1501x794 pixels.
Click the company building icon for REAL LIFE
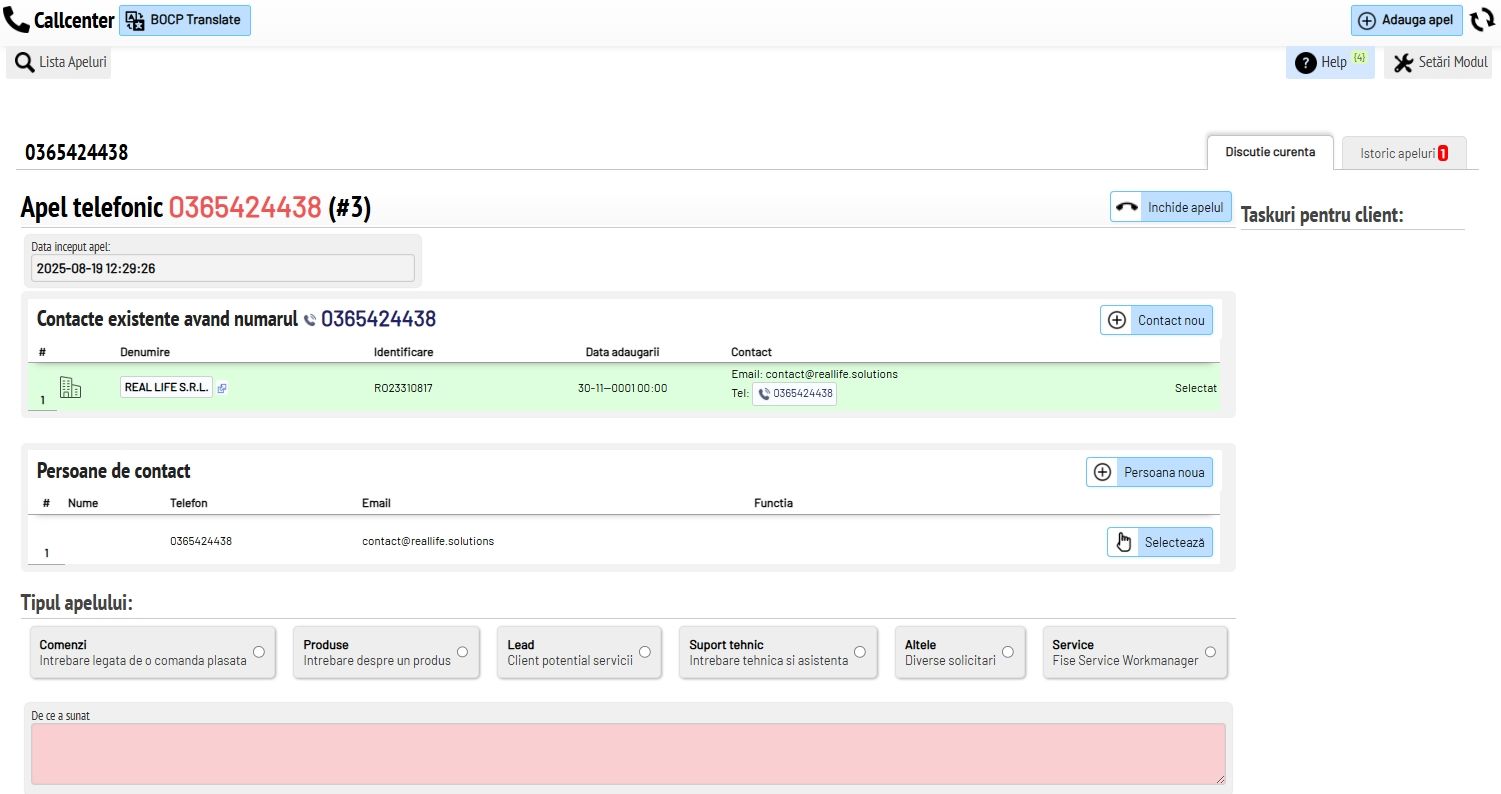pos(70,388)
